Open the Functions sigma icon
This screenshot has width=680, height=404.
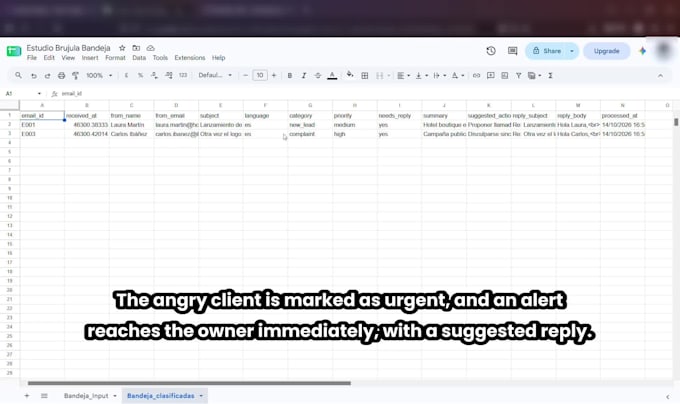click(550, 75)
